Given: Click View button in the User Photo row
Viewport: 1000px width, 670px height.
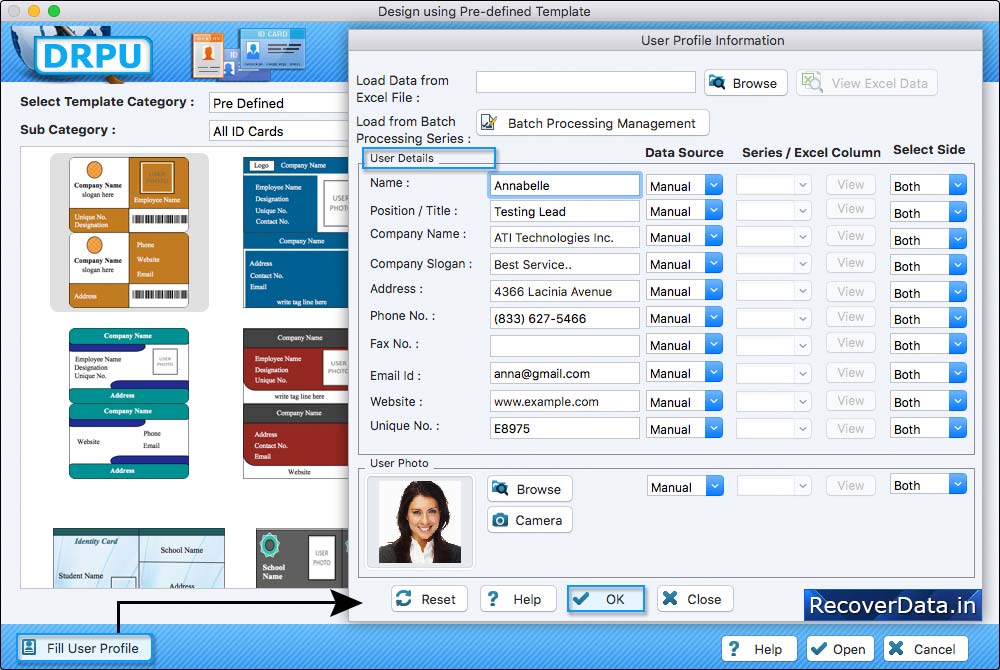Looking at the screenshot, I should [x=851, y=486].
